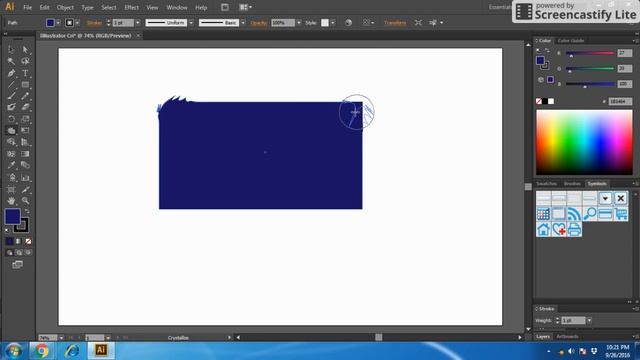Click the Transform link in the control bar
640x360 pixels.
click(395, 23)
